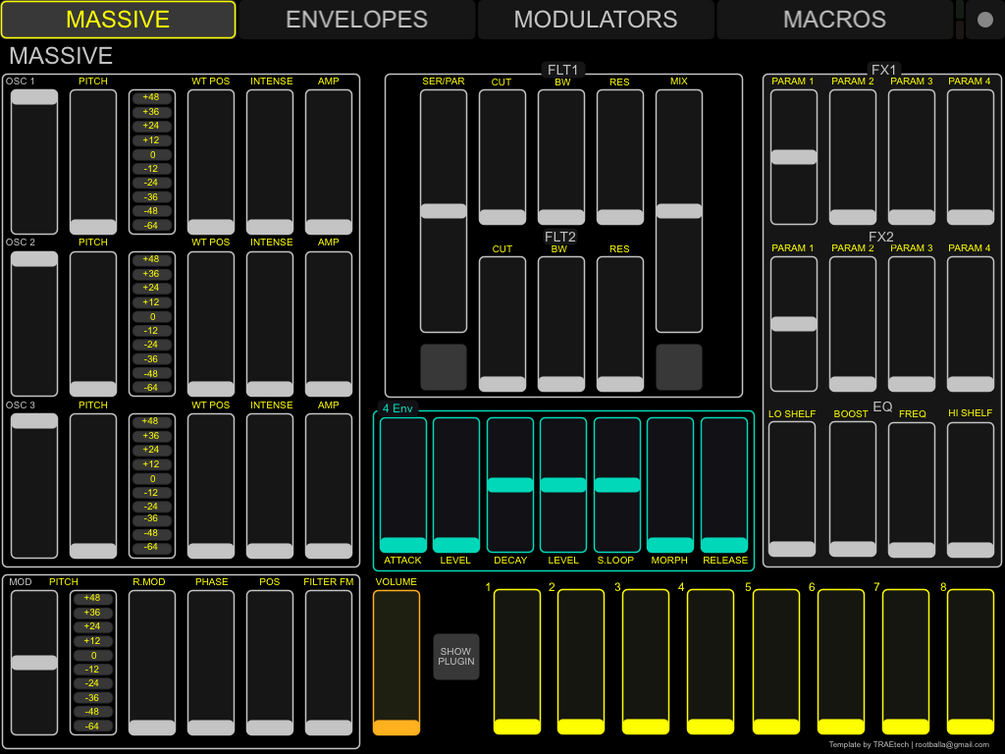Image resolution: width=1005 pixels, height=754 pixels.
Task: Click the FX1 PARAM 3 fader
Action: pos(911,157)
